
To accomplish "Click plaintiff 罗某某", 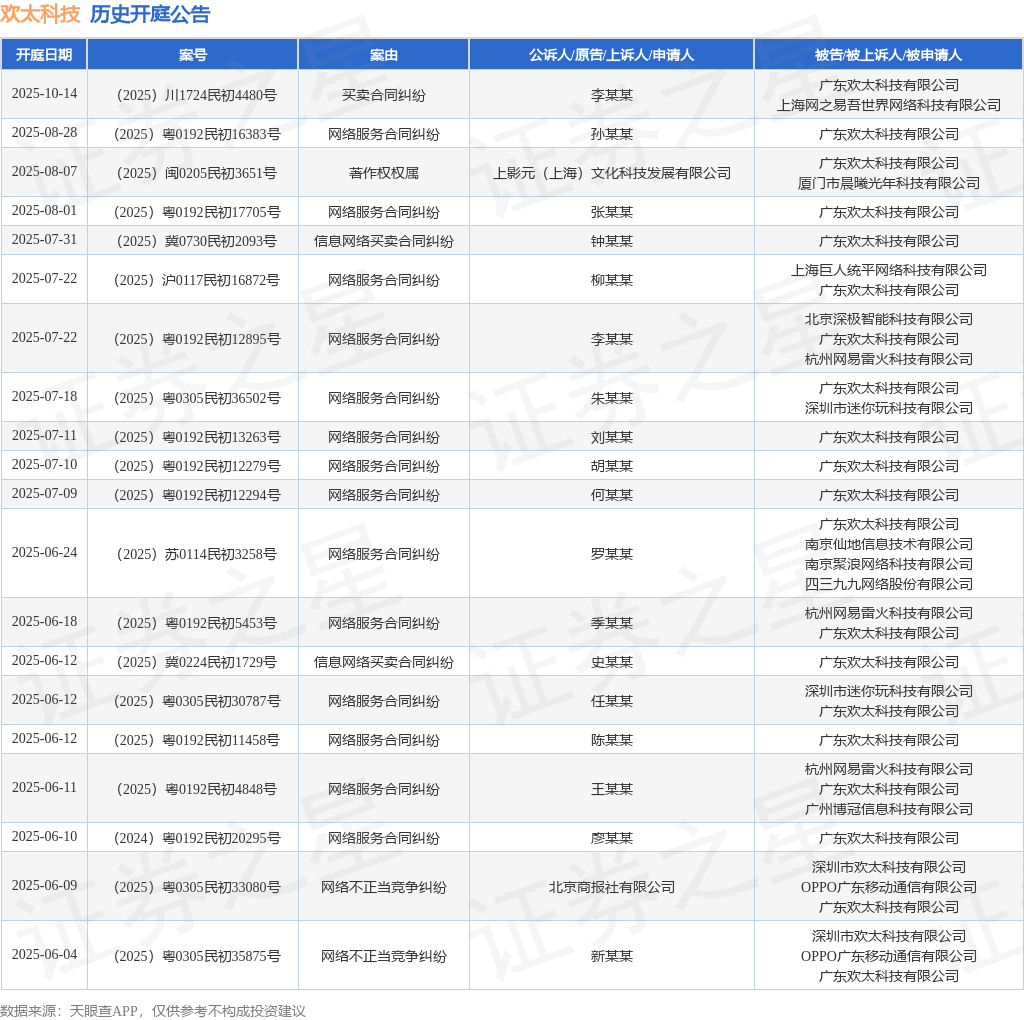I will [x=611, y=554].
